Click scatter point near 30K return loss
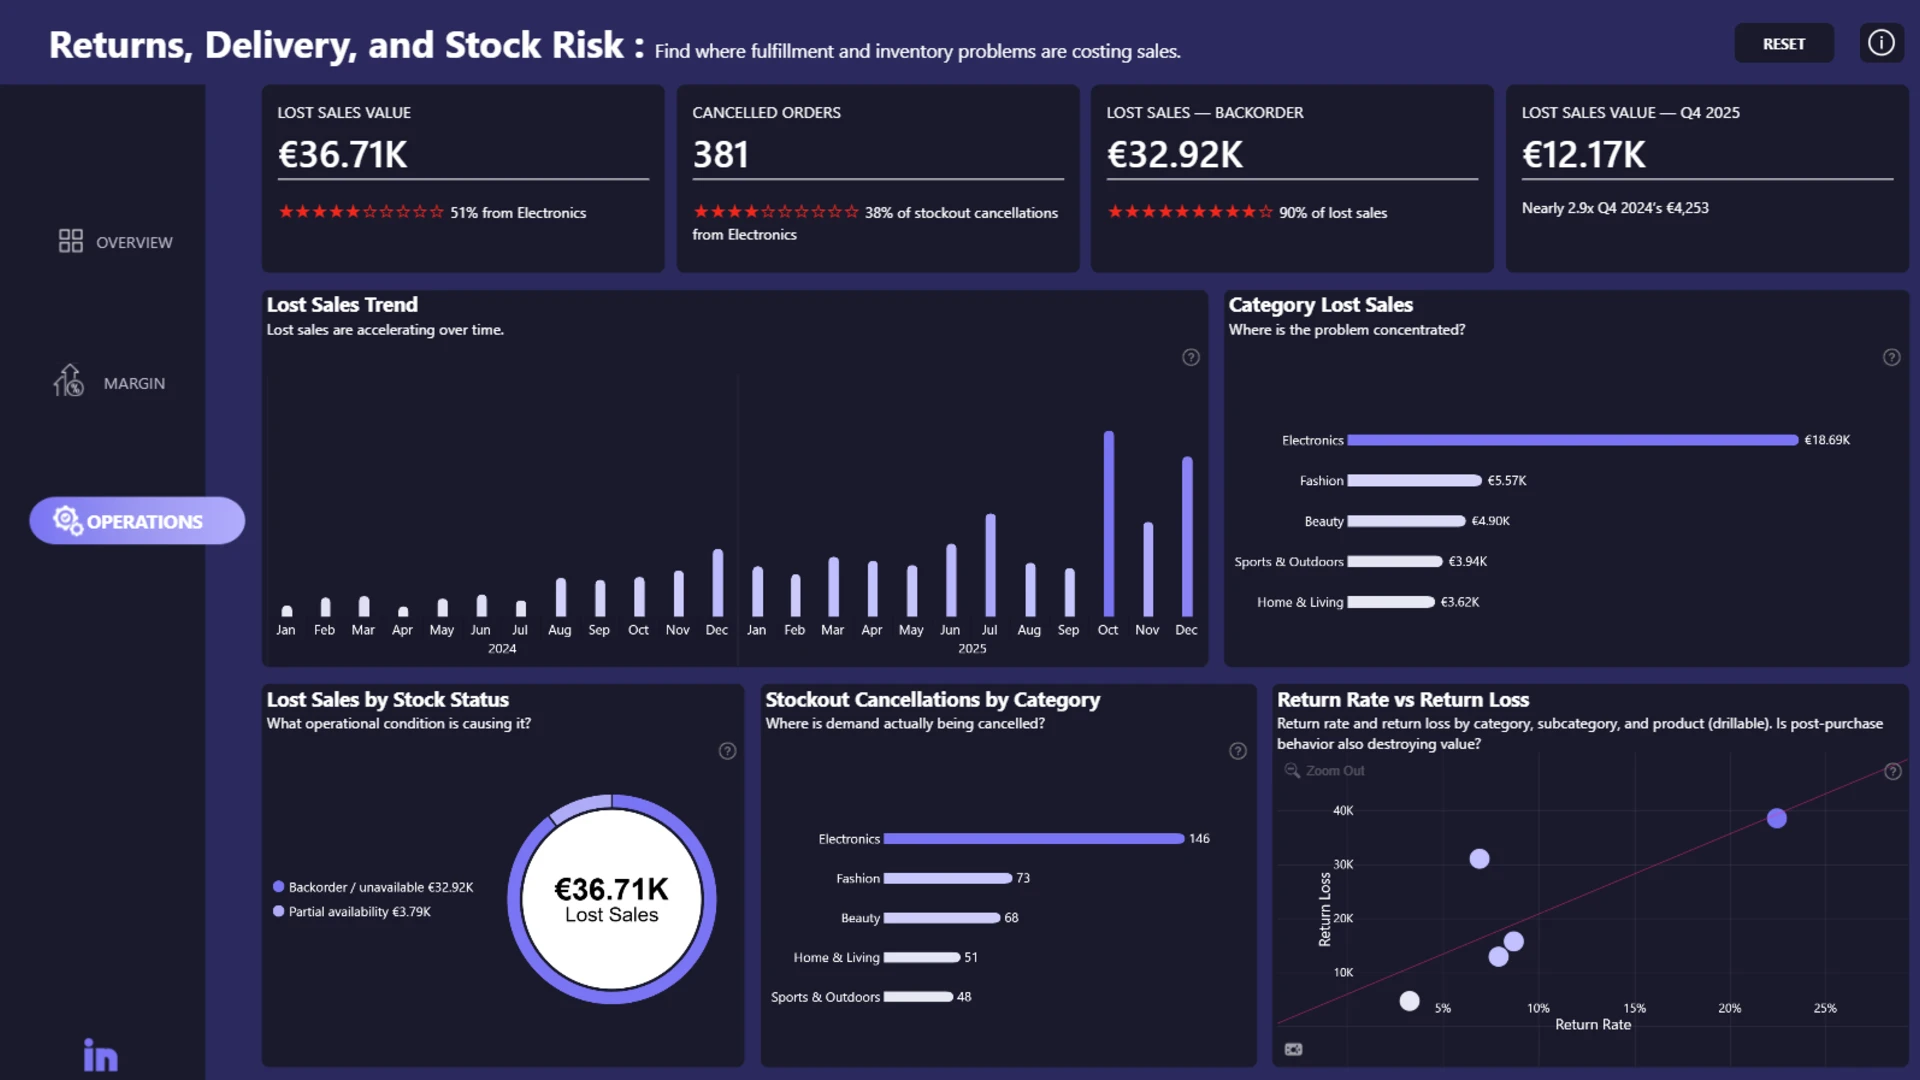Image resolution: width=1920 pixels, height=1080 pixels. click(x=1479, y=859)
